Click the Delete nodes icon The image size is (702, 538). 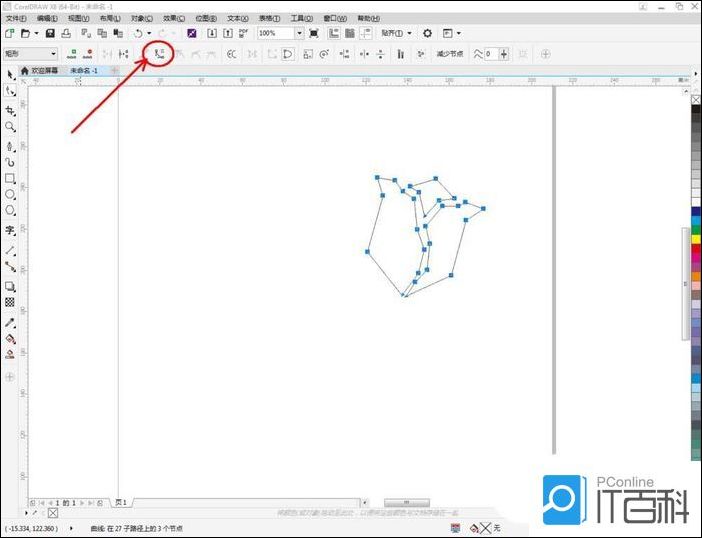coord(88,54)
